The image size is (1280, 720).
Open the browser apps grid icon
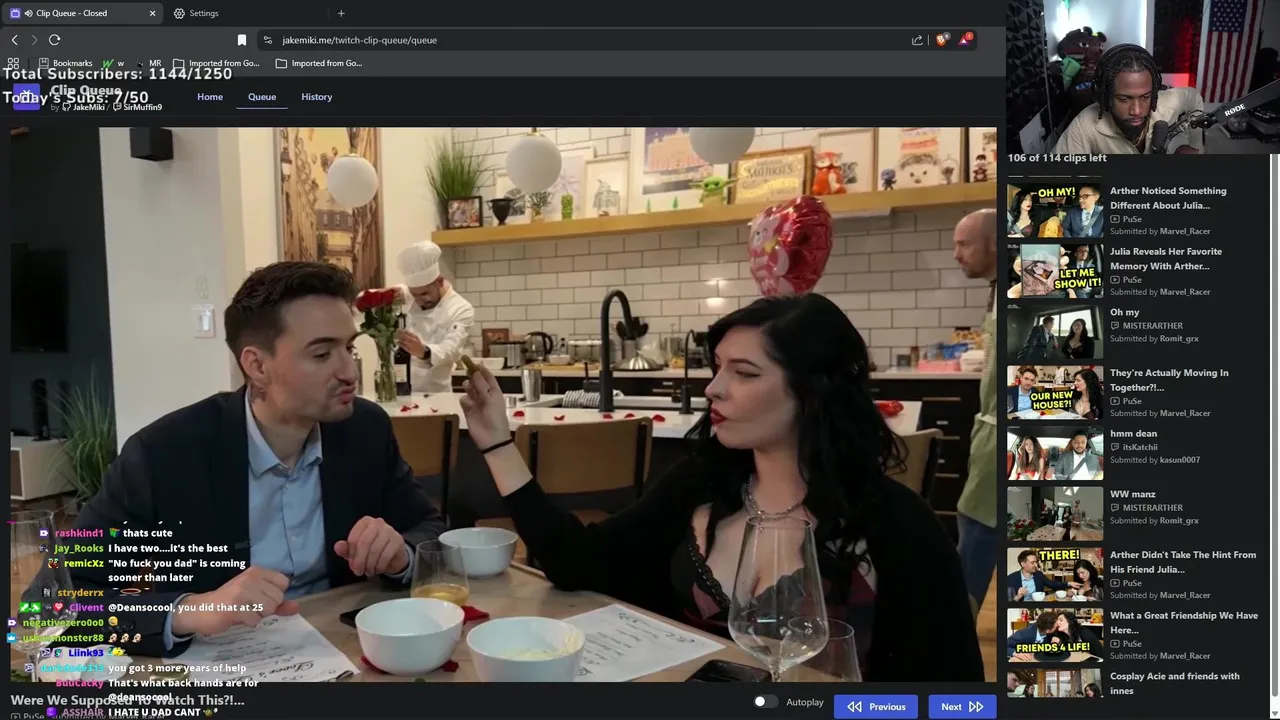[x=13, y=63]
